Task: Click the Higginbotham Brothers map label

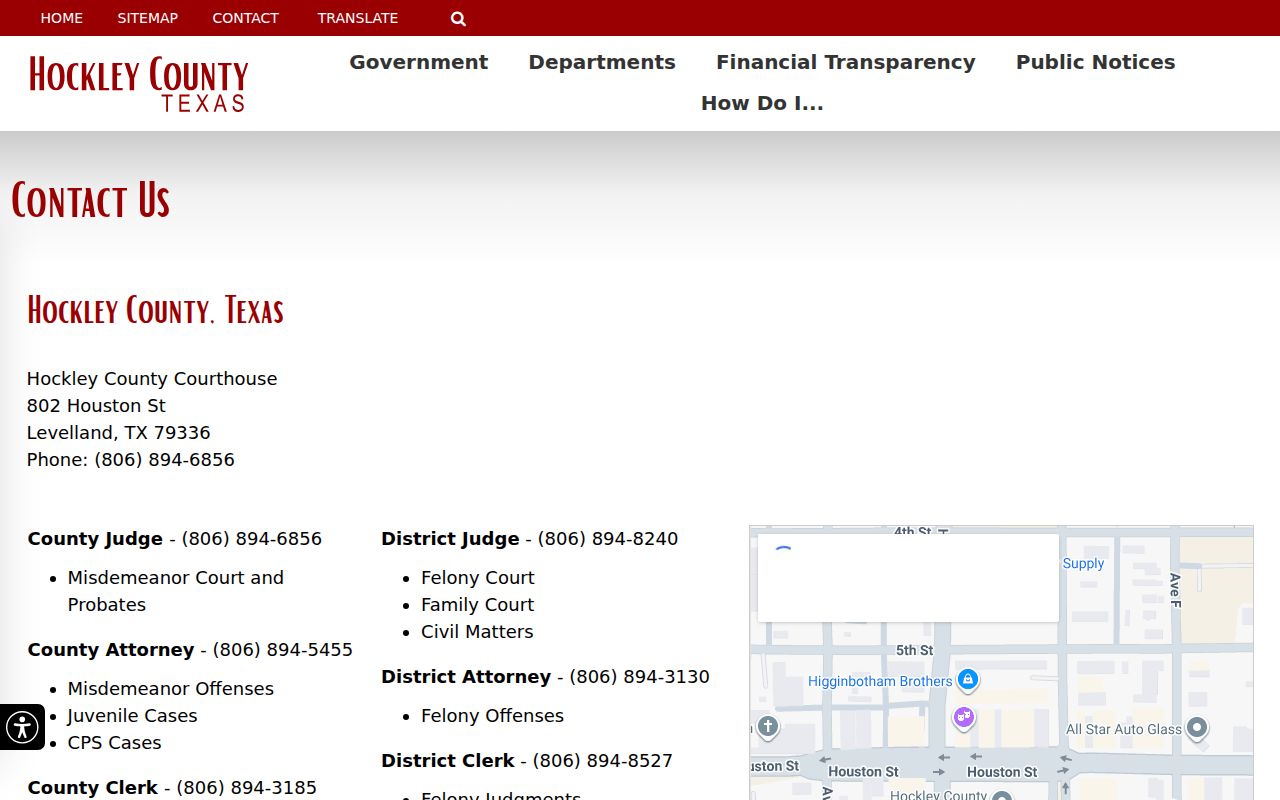Action: click(880, 681)
